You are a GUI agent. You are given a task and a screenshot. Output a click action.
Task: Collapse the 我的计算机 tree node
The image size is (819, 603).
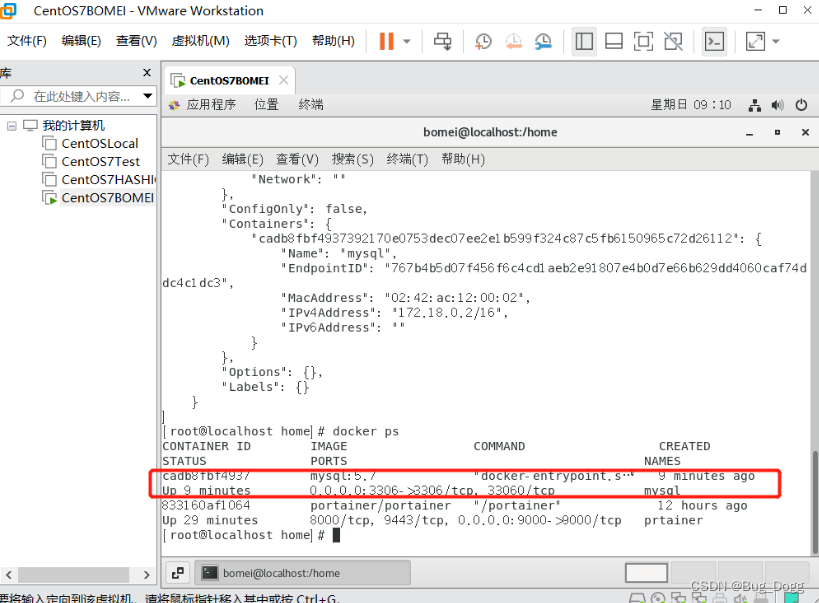coord(11,126)
